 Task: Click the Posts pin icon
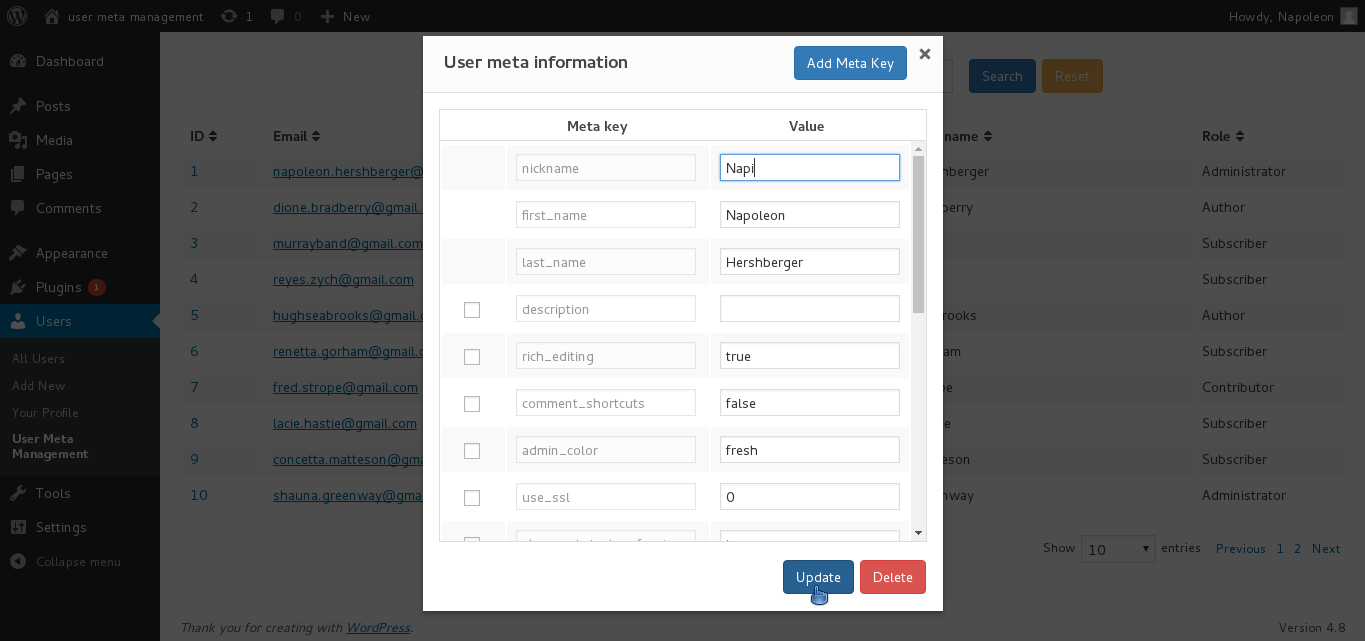(x=18, y=106)
